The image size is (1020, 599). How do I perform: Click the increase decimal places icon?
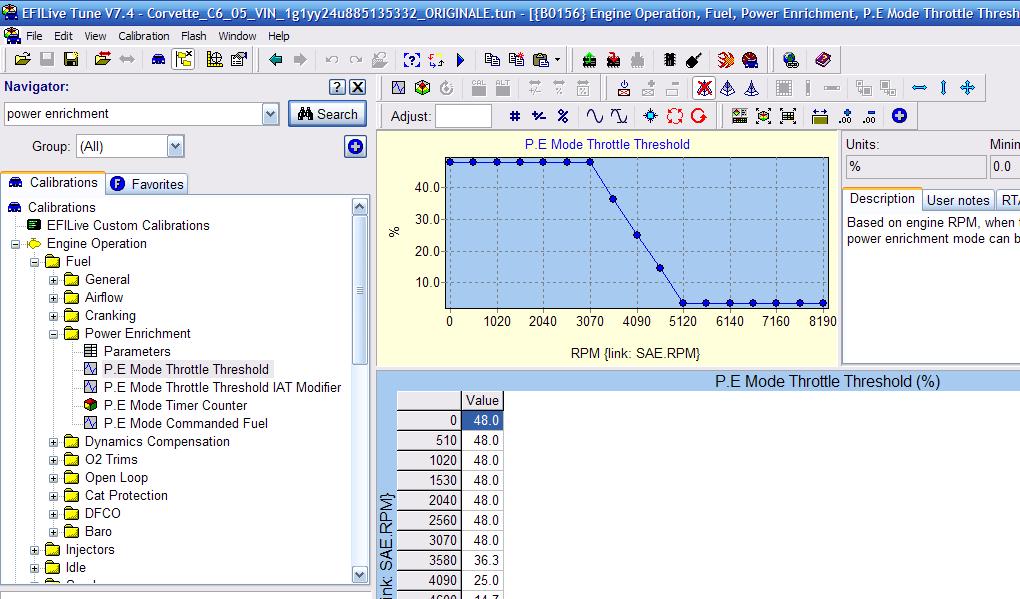click(x=845, y=116)
